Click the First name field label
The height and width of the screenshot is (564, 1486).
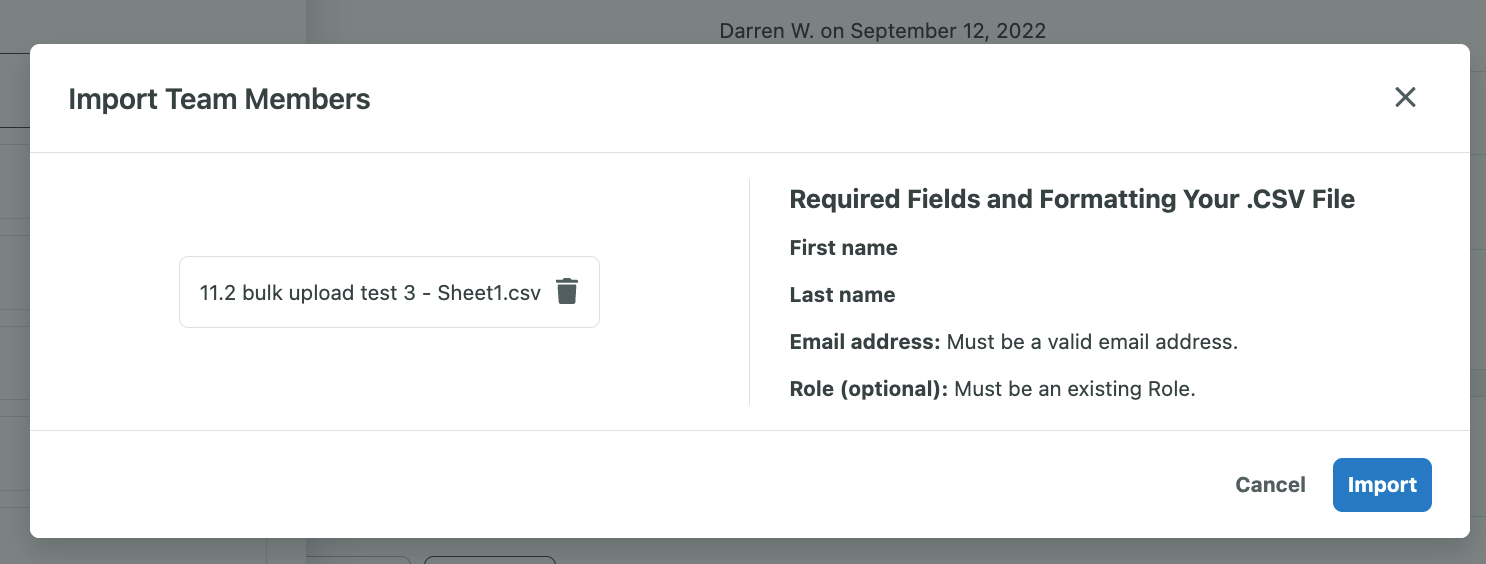843,248
